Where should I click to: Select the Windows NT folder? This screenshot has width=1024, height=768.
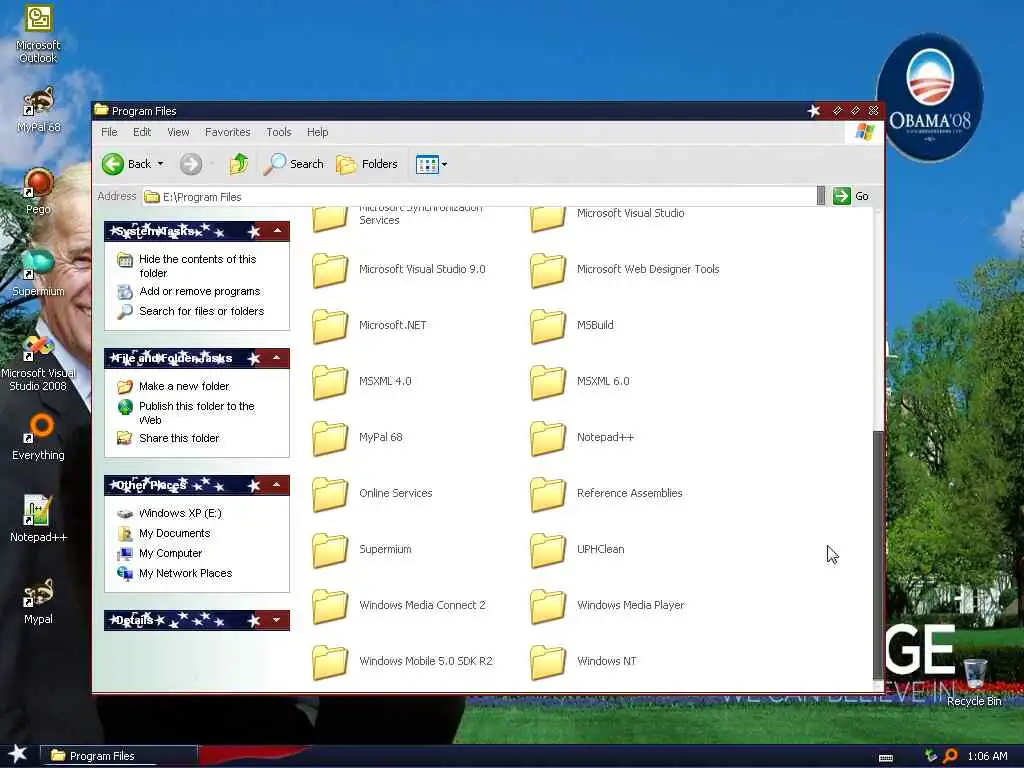[x=583, y=662]
